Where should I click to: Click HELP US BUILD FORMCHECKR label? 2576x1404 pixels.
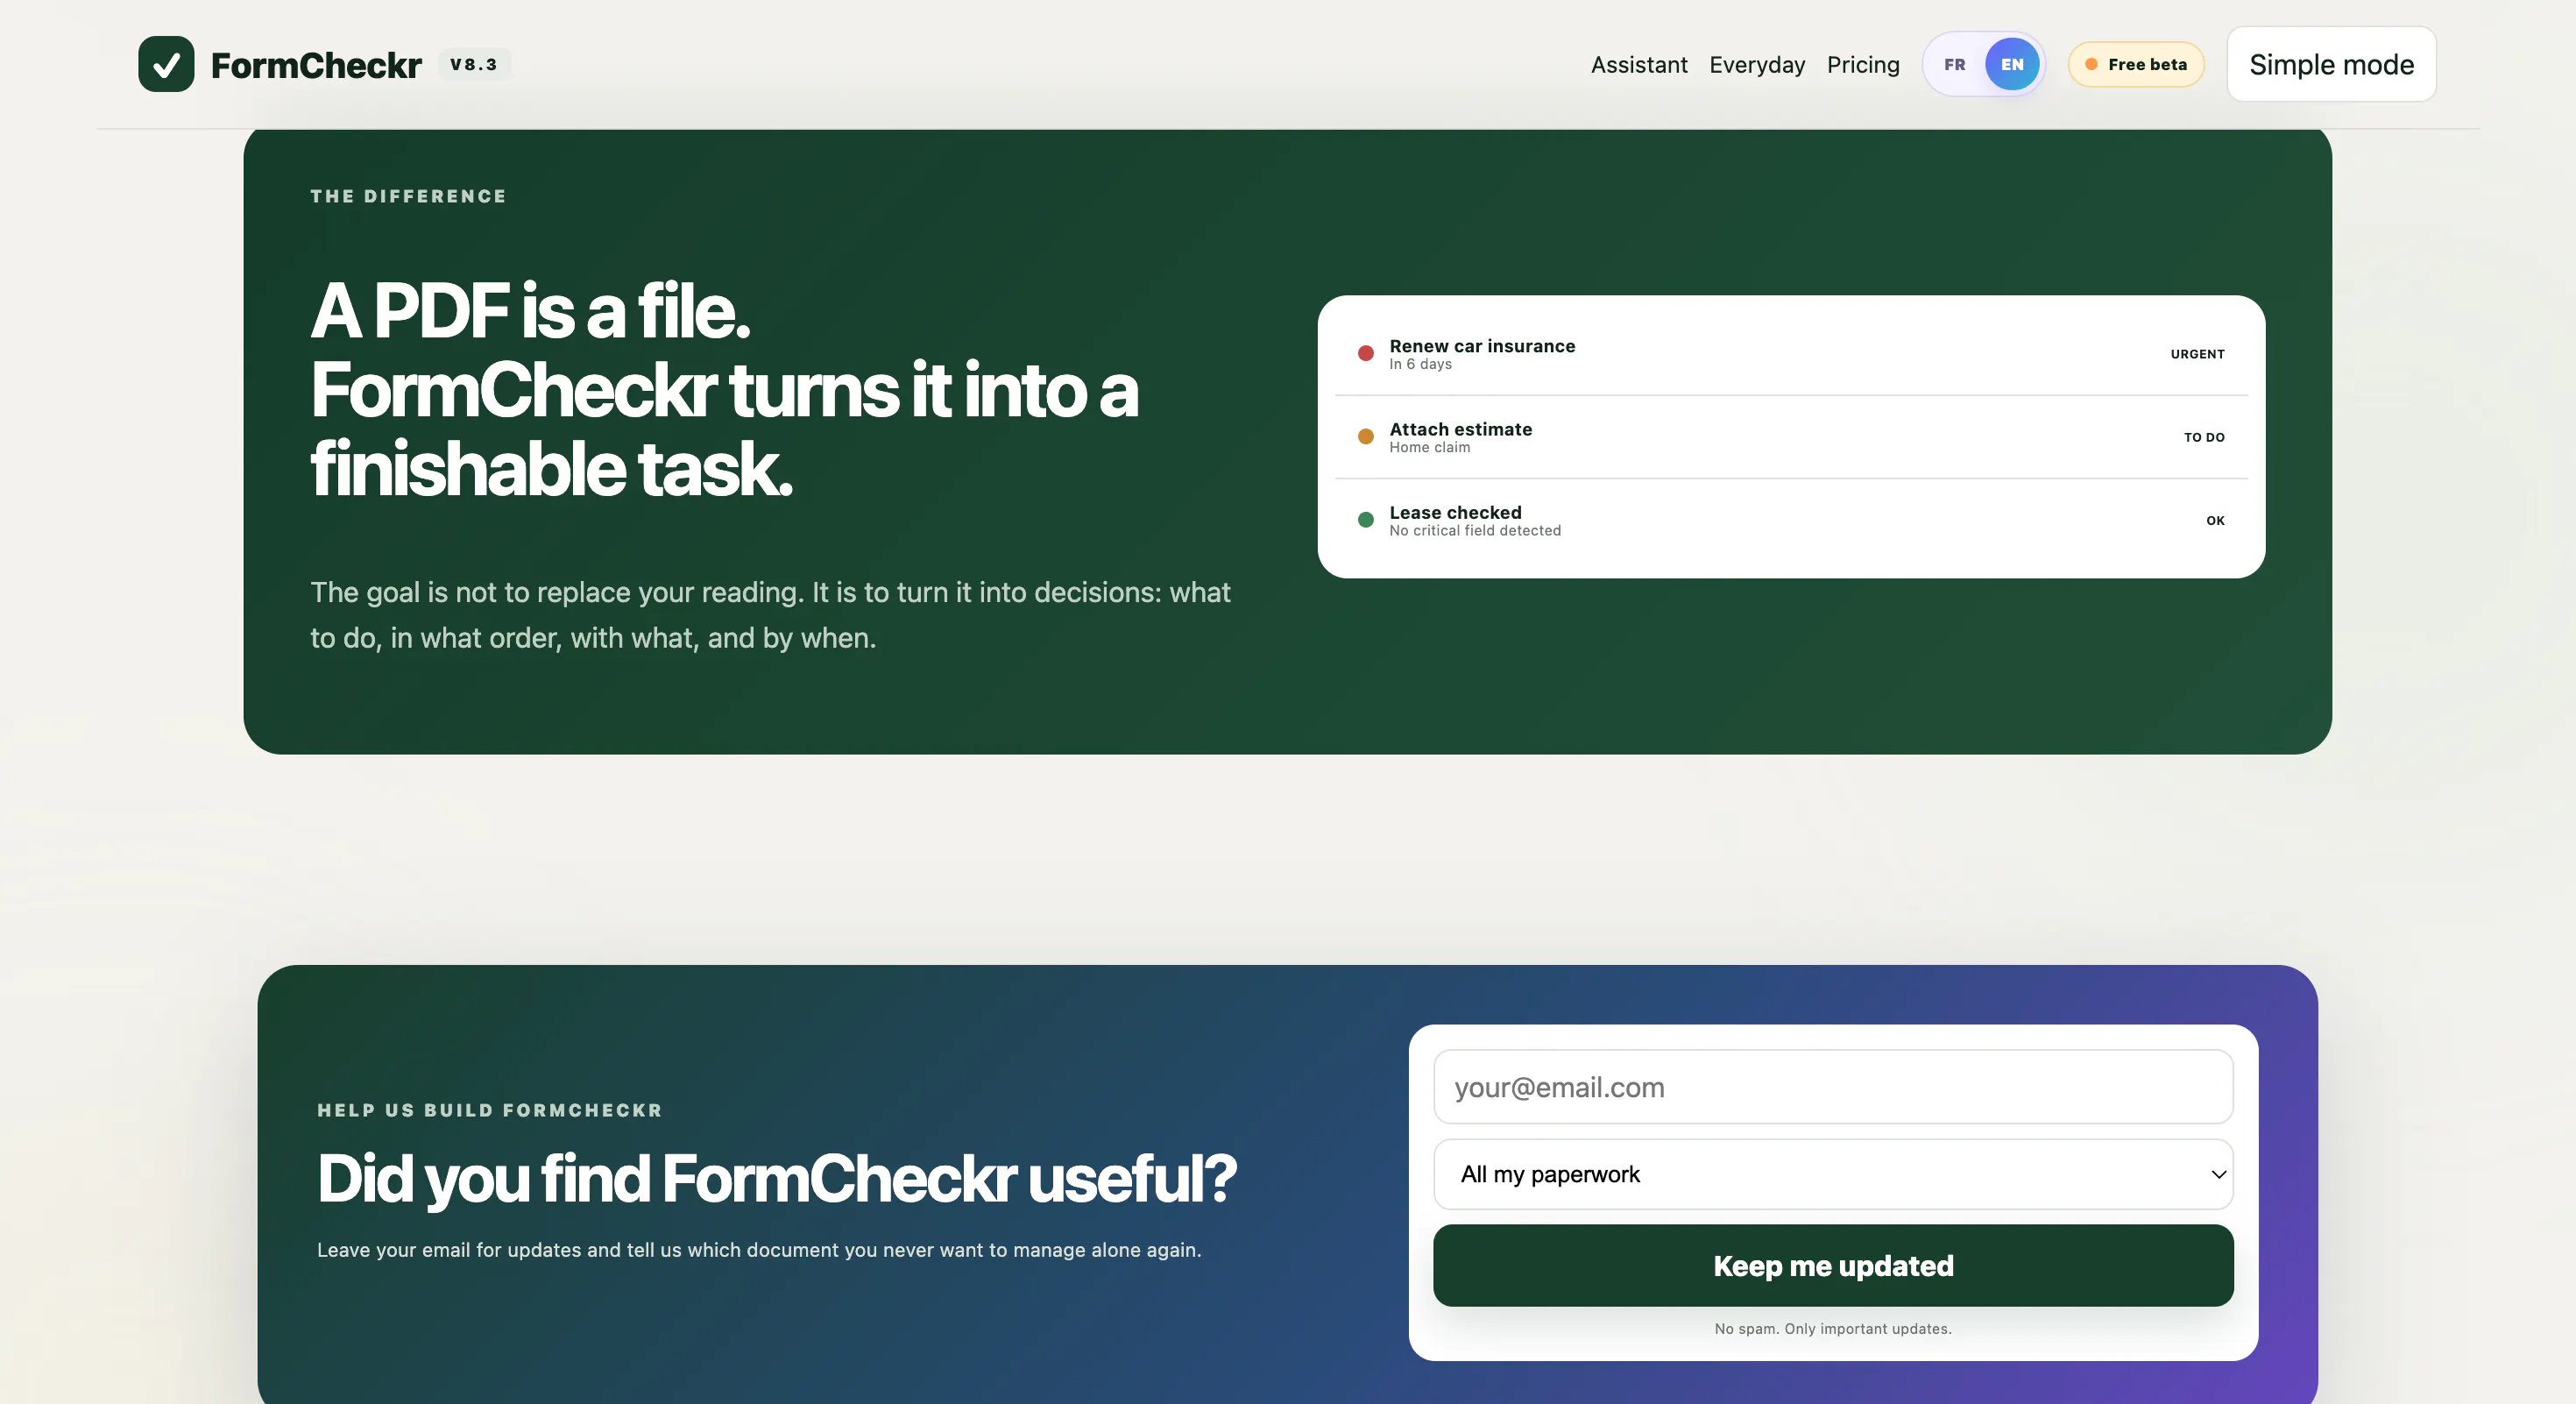pyautogui.click(x=489, y=1110)
